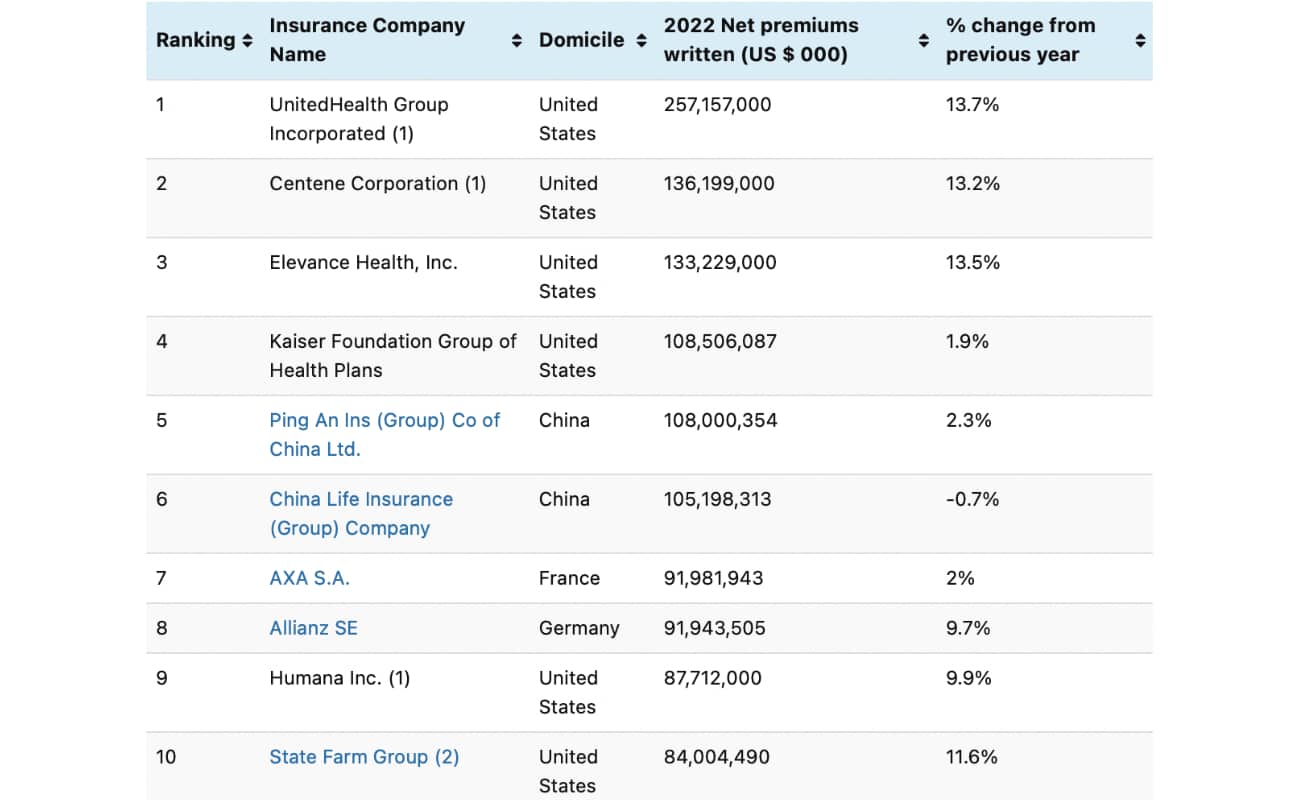Open the Ping An Ins (Group) link

[385, 434]
